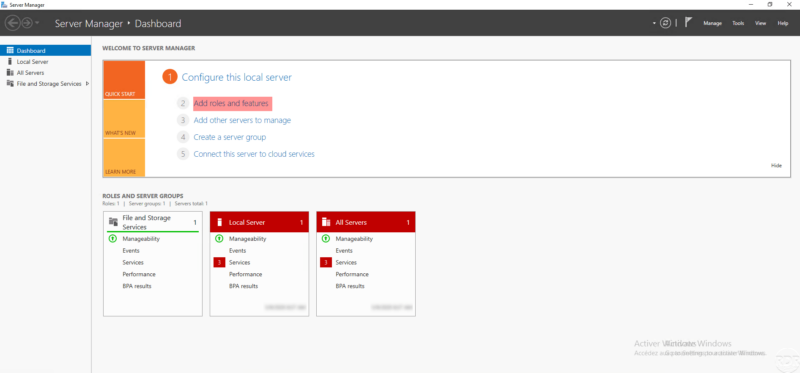Screen dimensions: 800x373
Task: Click Add roles and features link
Action: pyautogui.click(x=231, y=104)
